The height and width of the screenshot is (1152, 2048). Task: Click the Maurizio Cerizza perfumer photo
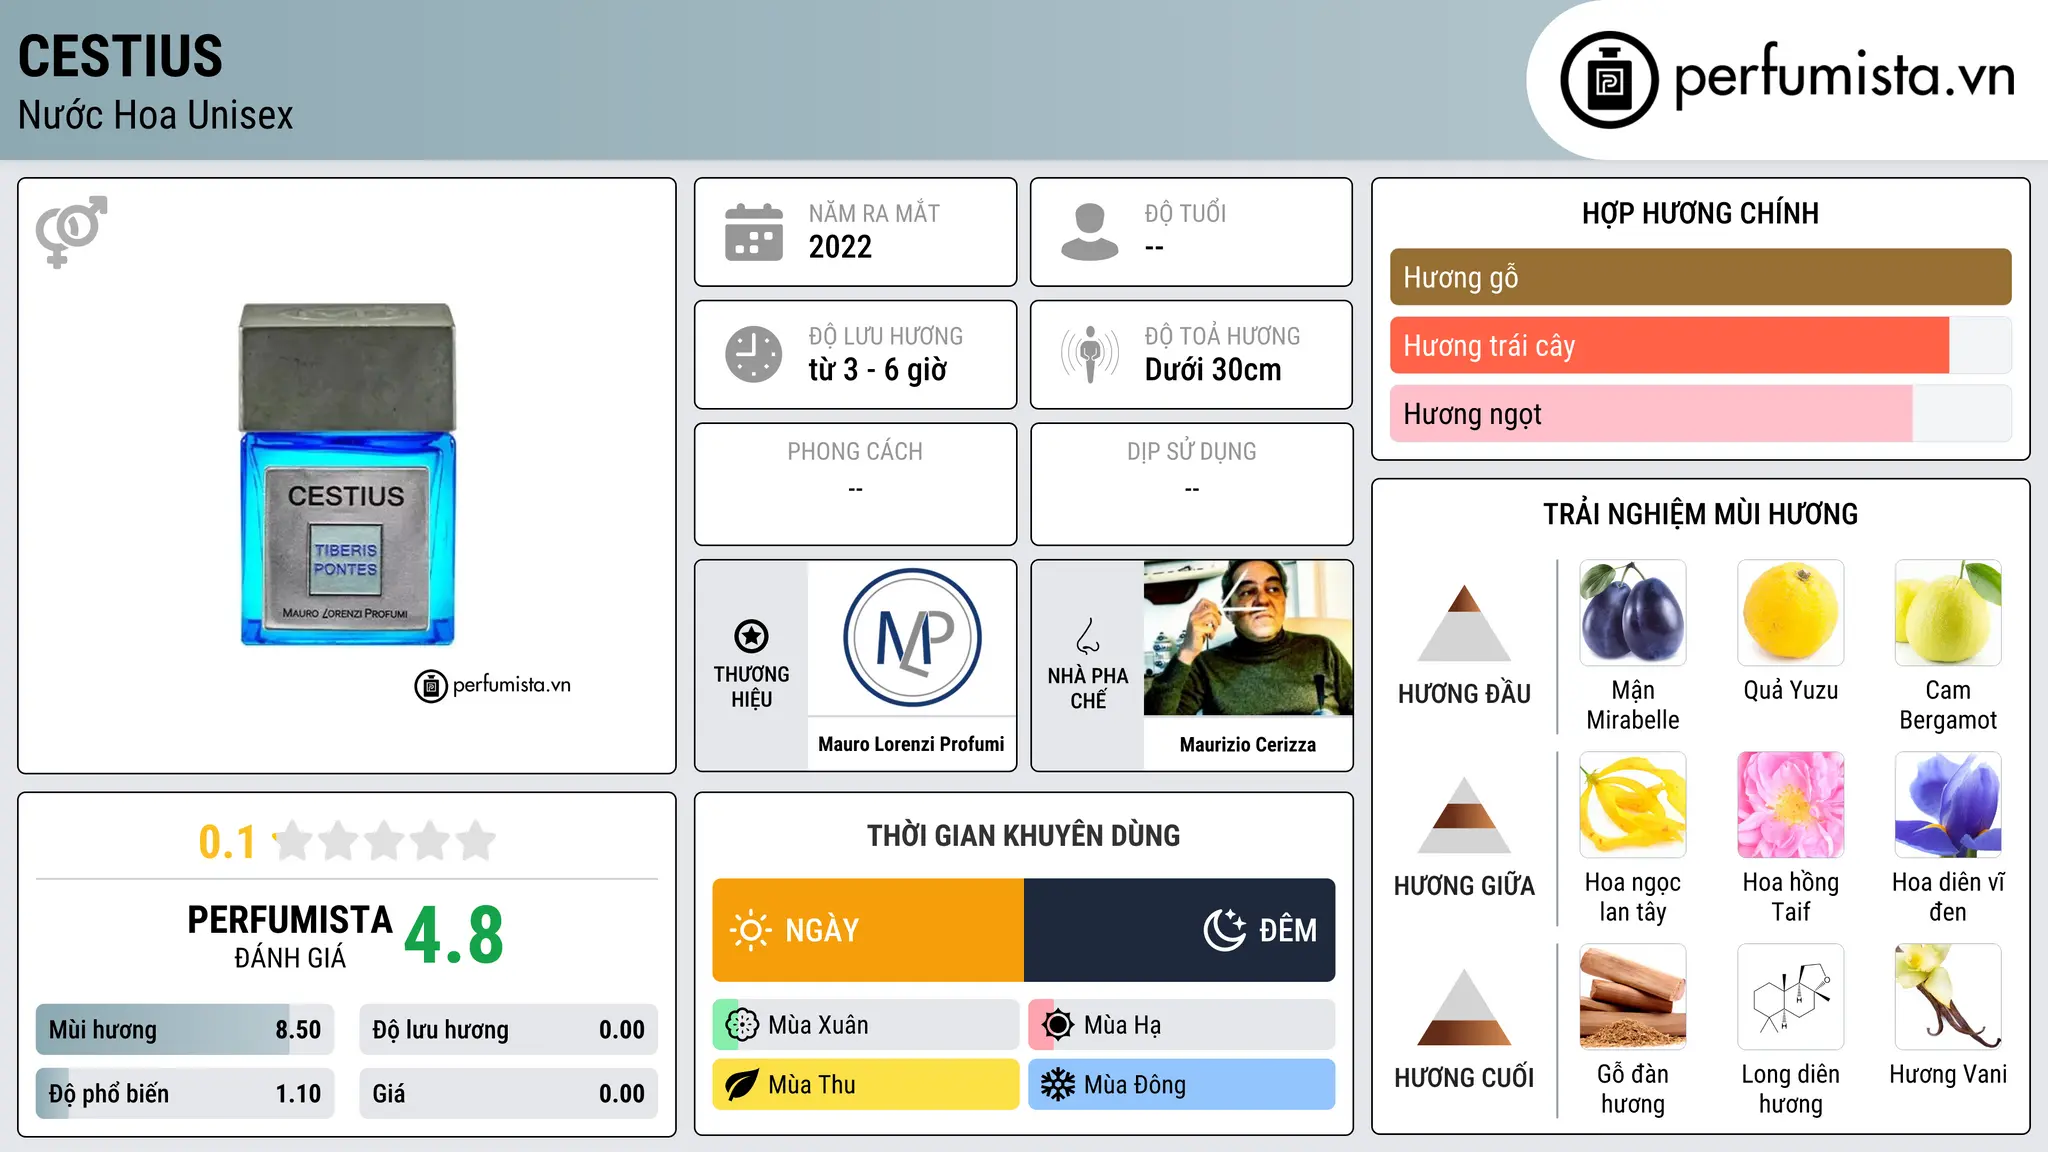pyautogui.click(x=1248, y=638)
